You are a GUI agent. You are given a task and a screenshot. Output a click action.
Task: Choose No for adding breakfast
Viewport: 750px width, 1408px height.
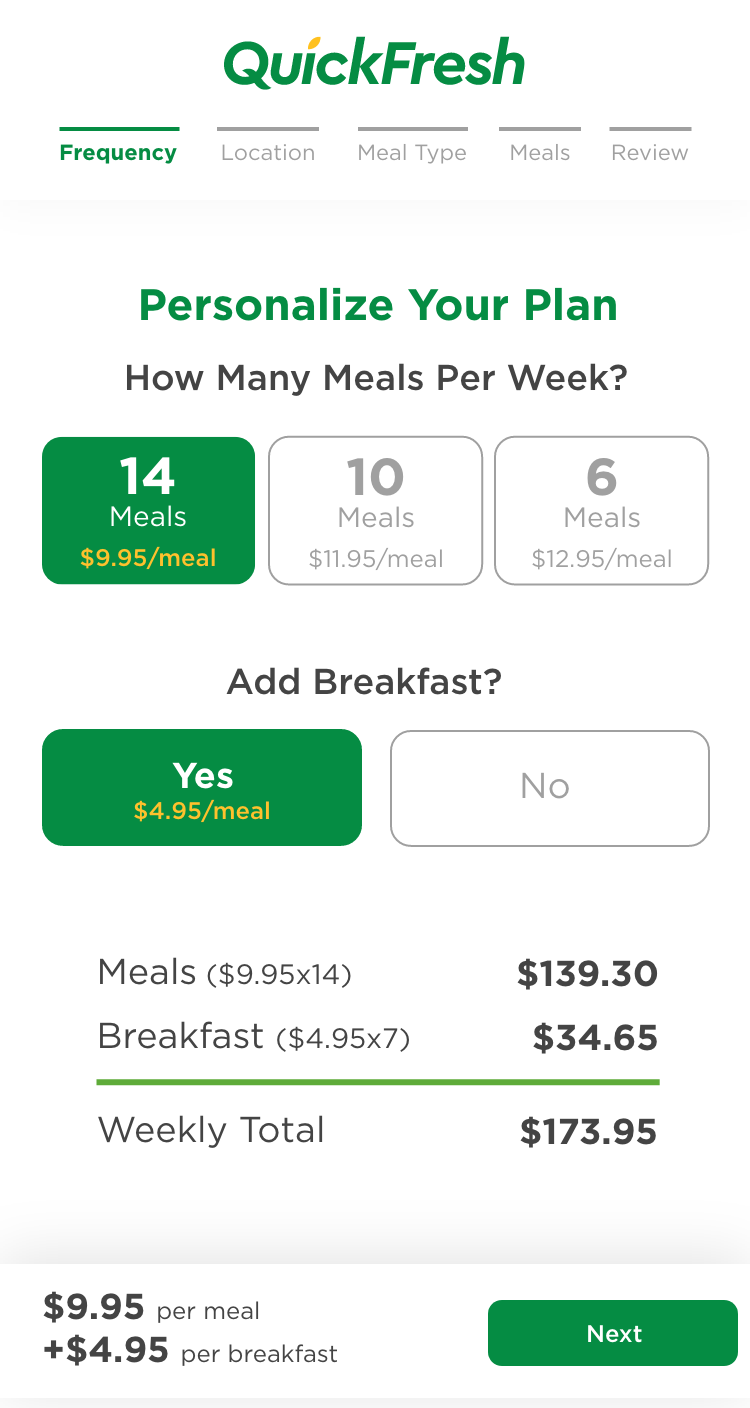coord(549,788)
